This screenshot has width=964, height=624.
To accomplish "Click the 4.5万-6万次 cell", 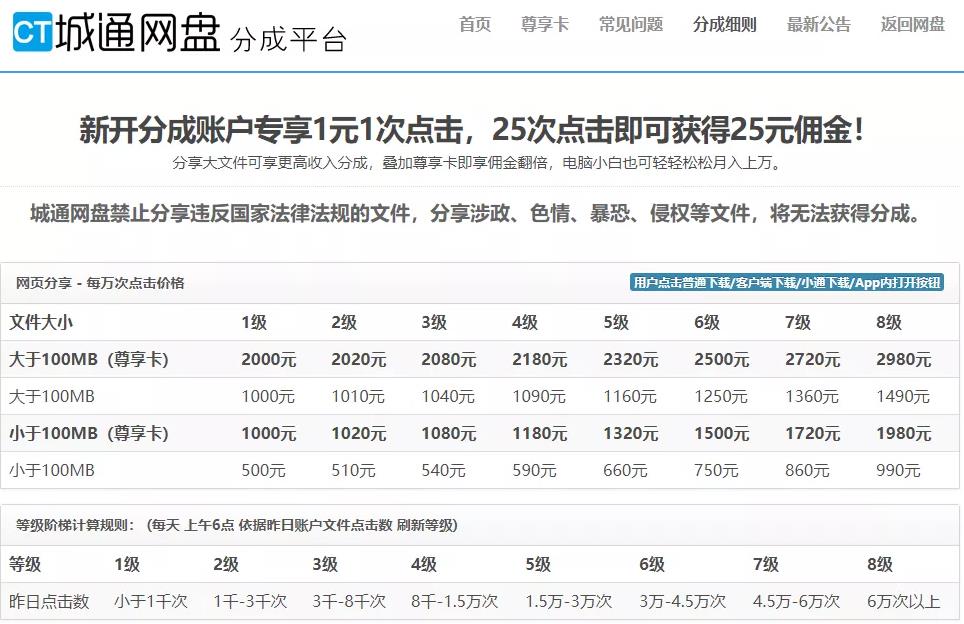I will 796,601.
